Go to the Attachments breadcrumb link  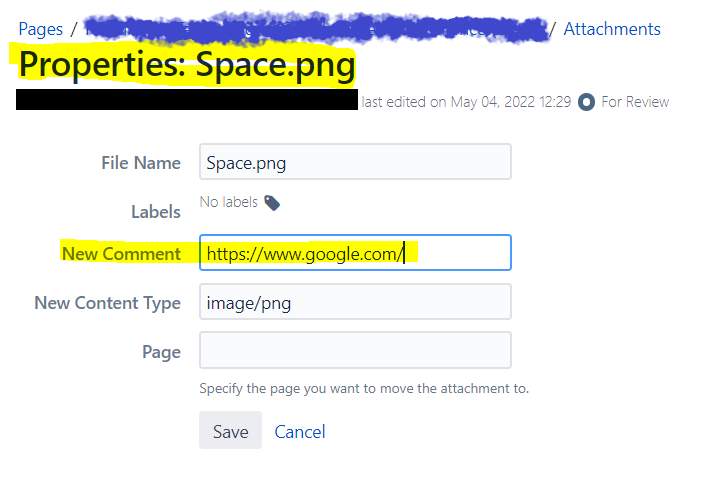(612, 29)
